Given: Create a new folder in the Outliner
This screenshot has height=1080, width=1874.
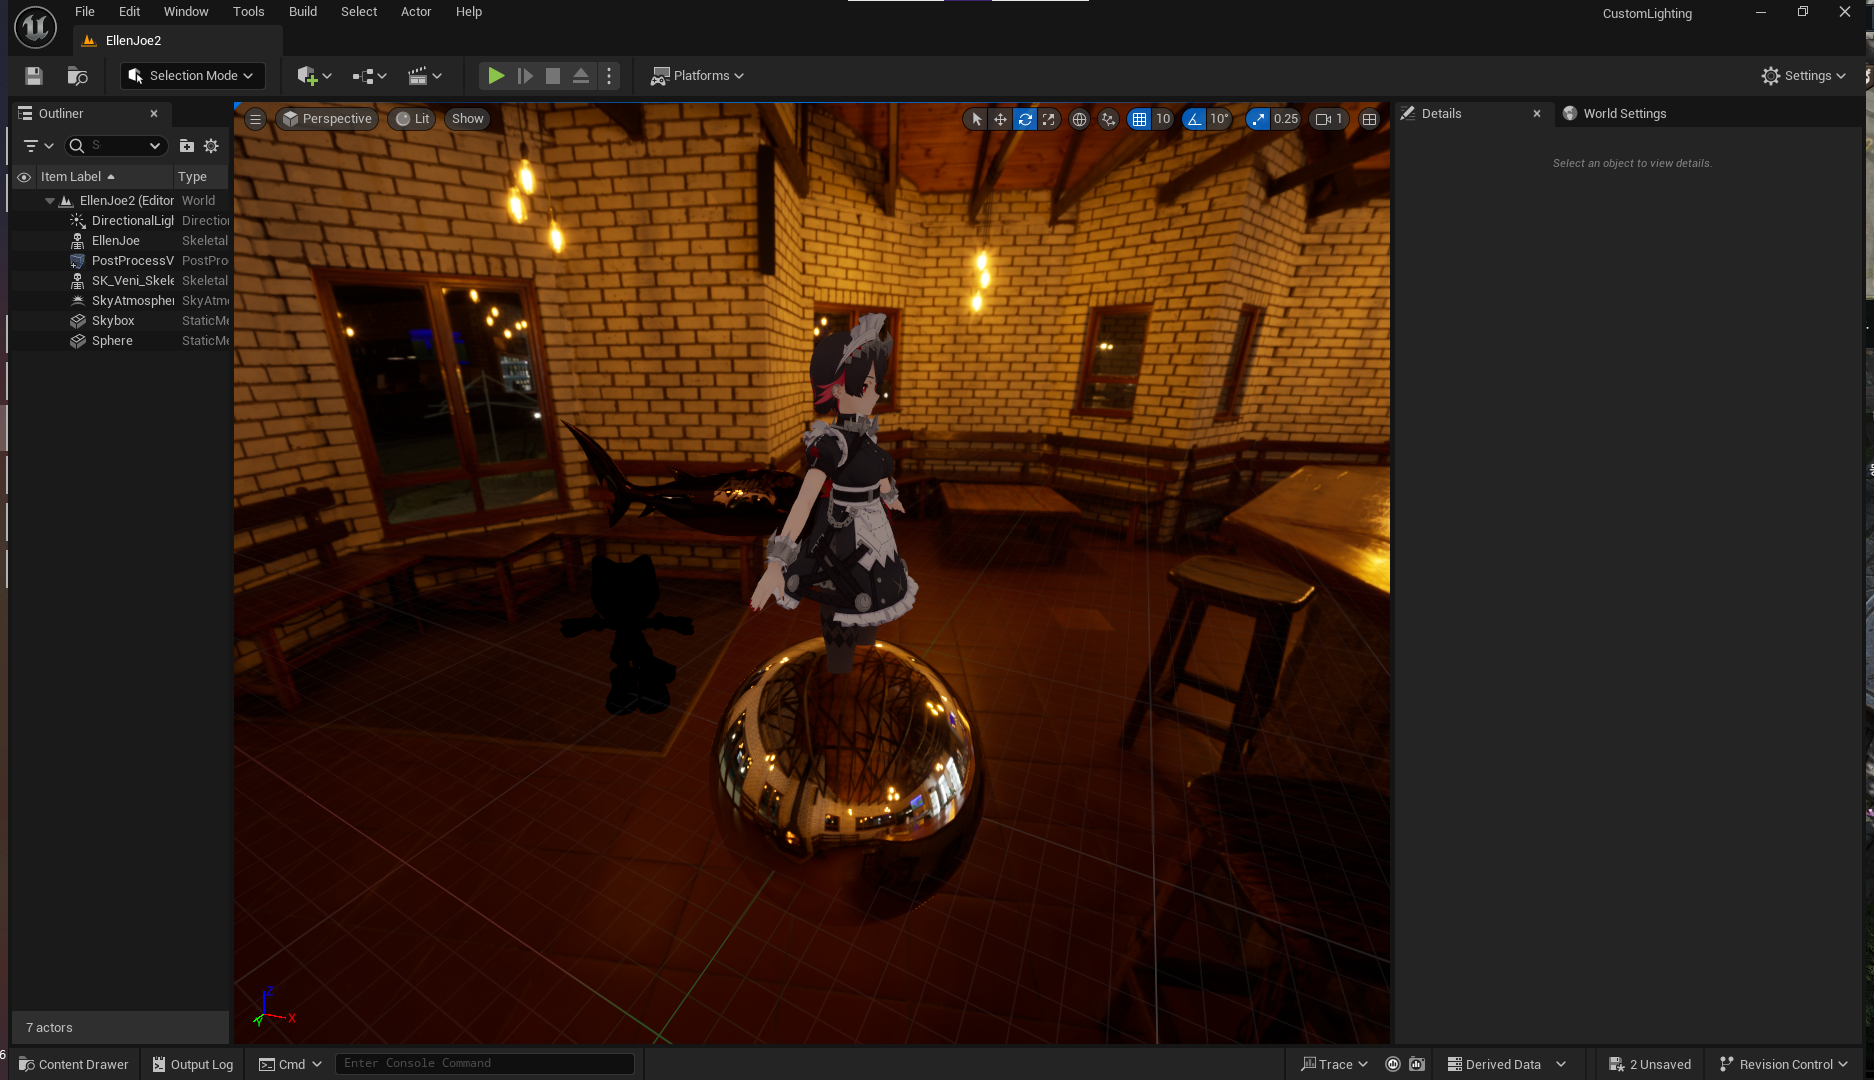Looking at the screenshot, I should tap(187, 146).
